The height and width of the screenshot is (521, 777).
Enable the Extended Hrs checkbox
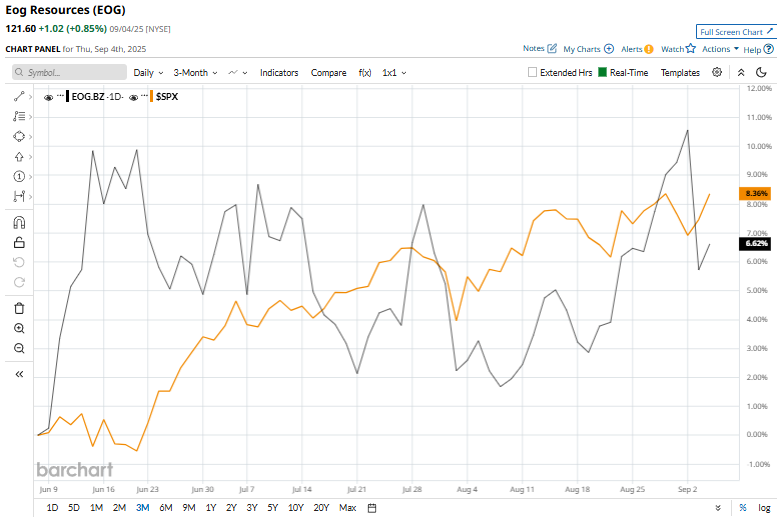532,72
